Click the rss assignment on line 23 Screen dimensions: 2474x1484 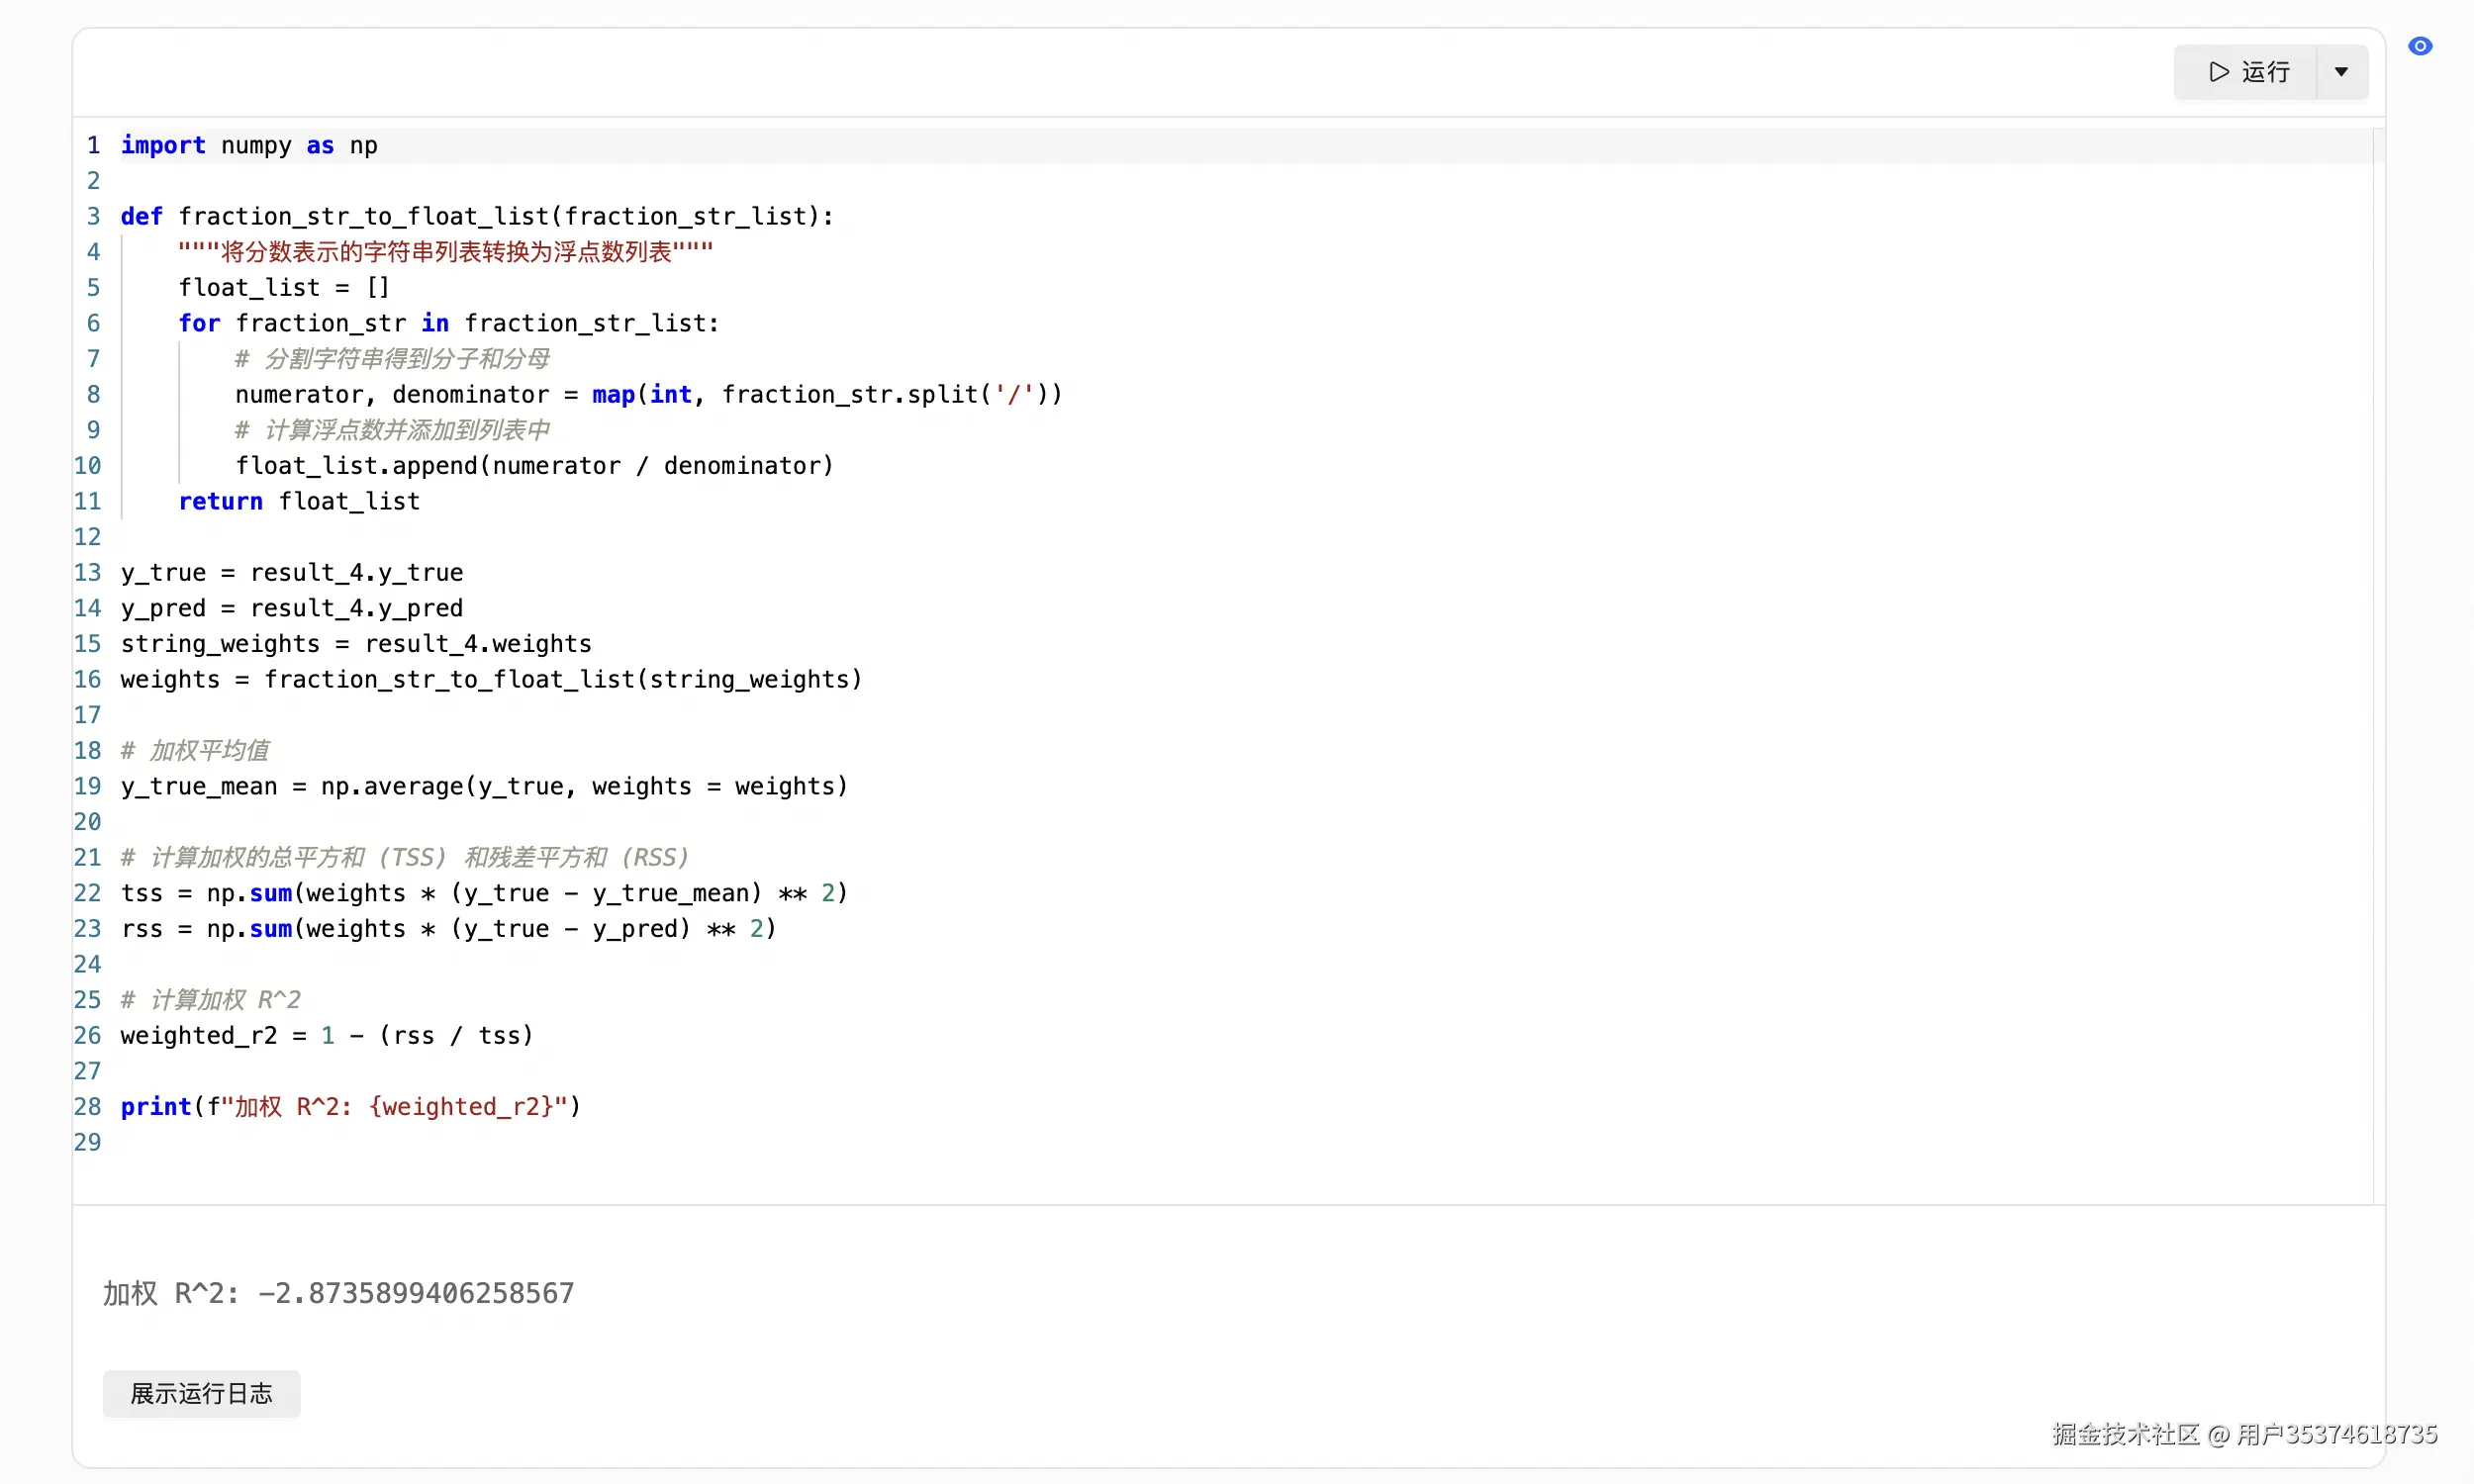click(x=447, y=928)
